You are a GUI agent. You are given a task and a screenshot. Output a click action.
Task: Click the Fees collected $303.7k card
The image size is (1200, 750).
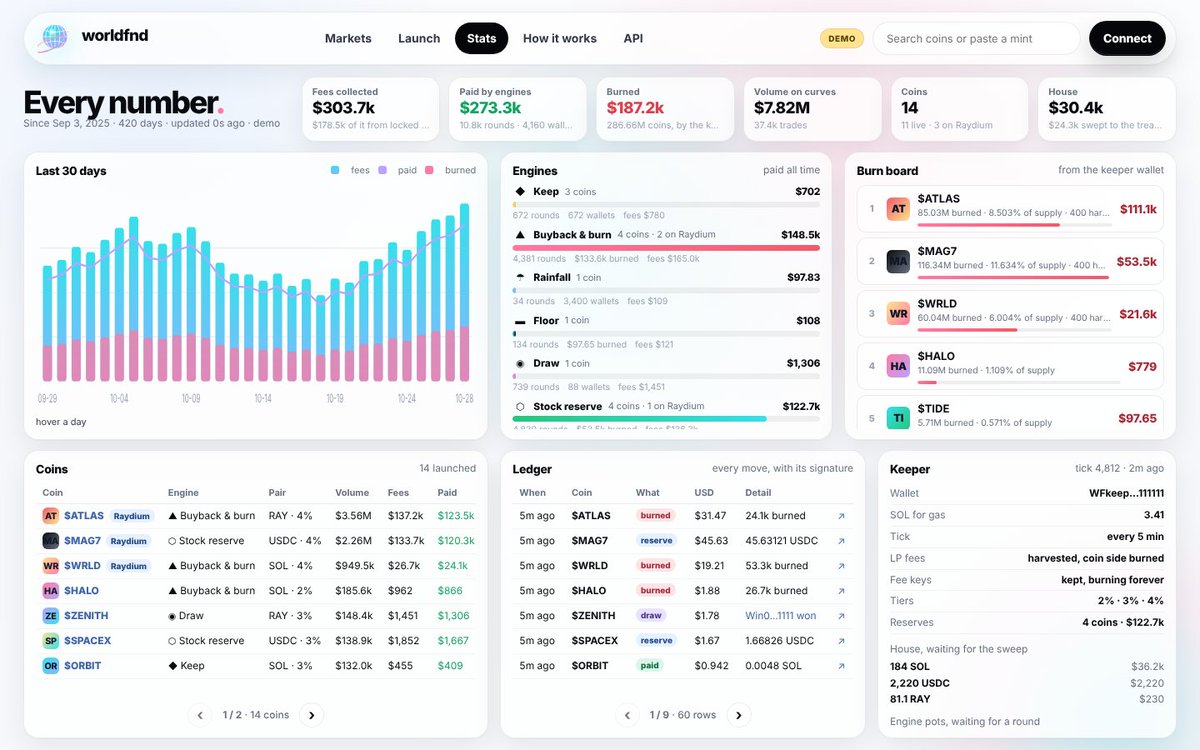370,109
